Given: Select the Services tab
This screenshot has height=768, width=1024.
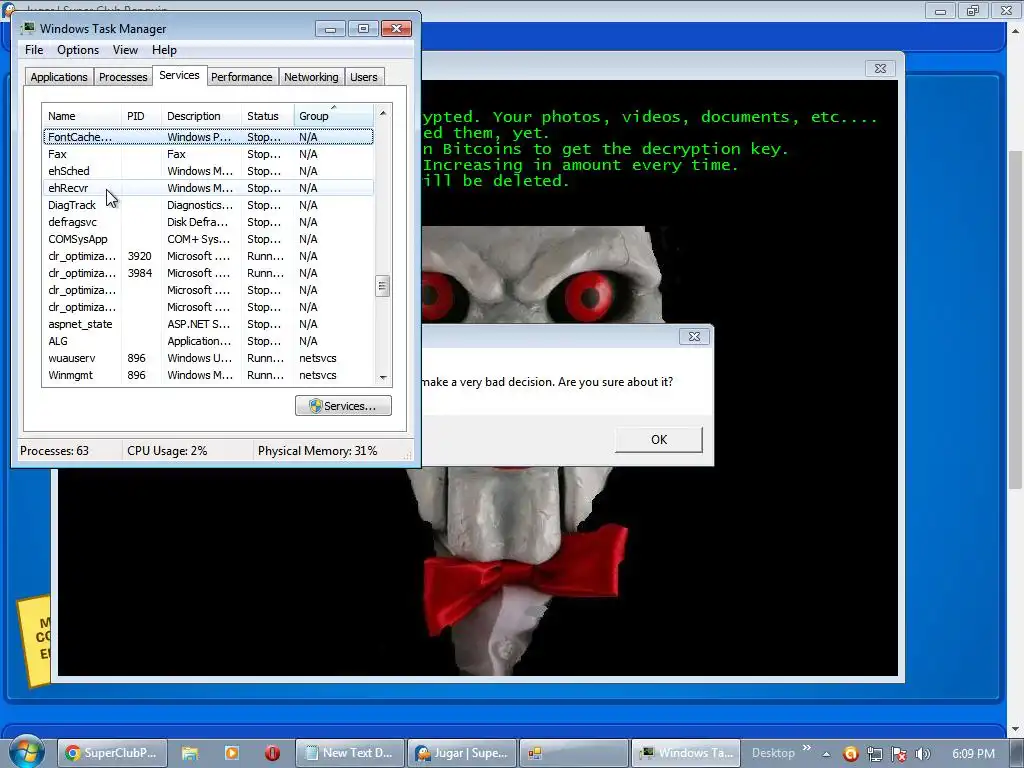Looking at the screenshot, I should [179, 75].
